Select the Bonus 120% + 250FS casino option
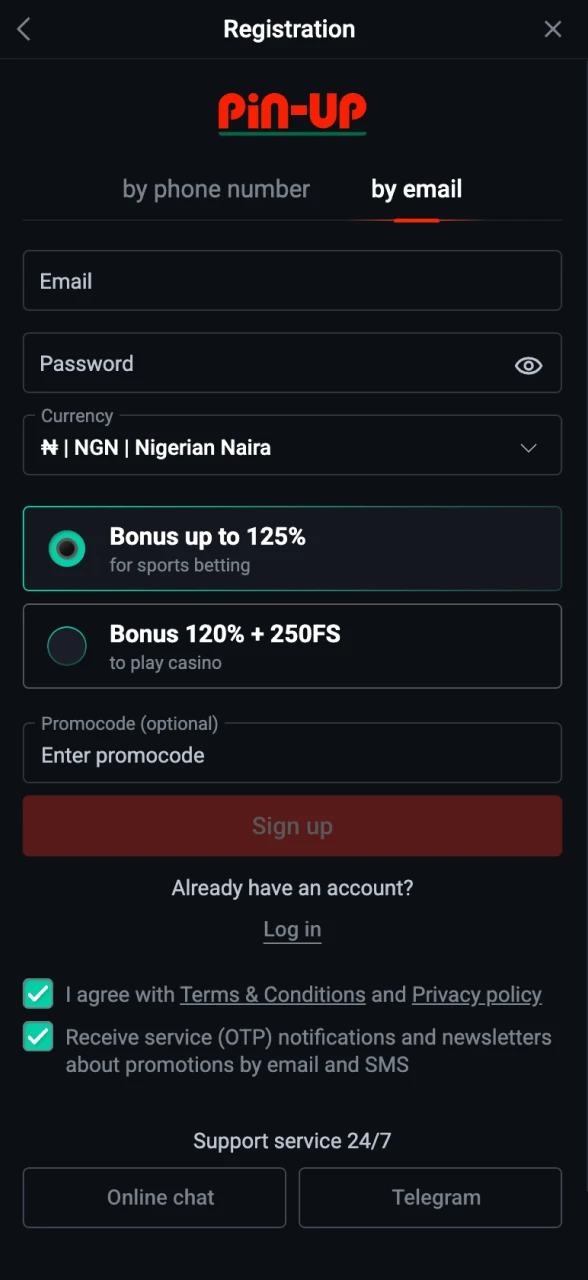This screenshot has width=588, height=1280. pyautogui.click(x=292, y=646)
